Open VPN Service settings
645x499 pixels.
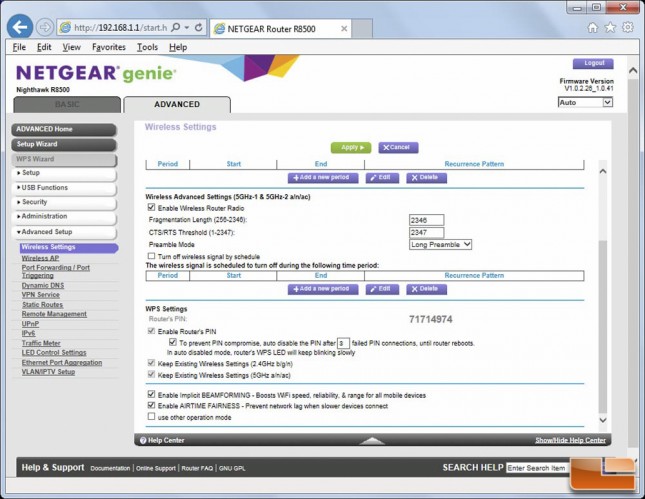pyautogui.click(x=40, y=295)
